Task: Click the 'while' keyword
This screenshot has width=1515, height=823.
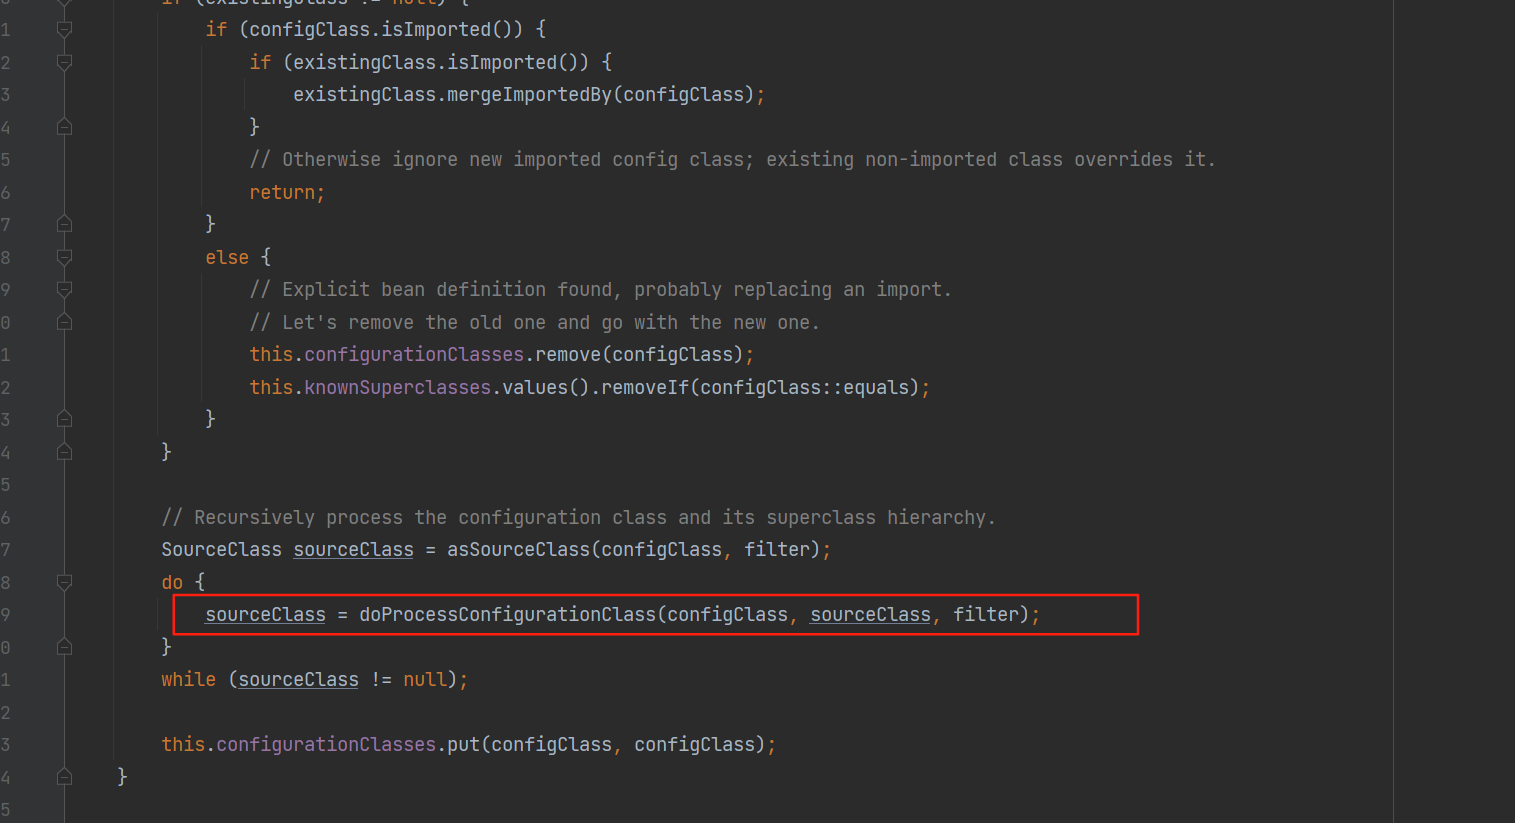Action: pyautogui.click(x=188, y=679)
